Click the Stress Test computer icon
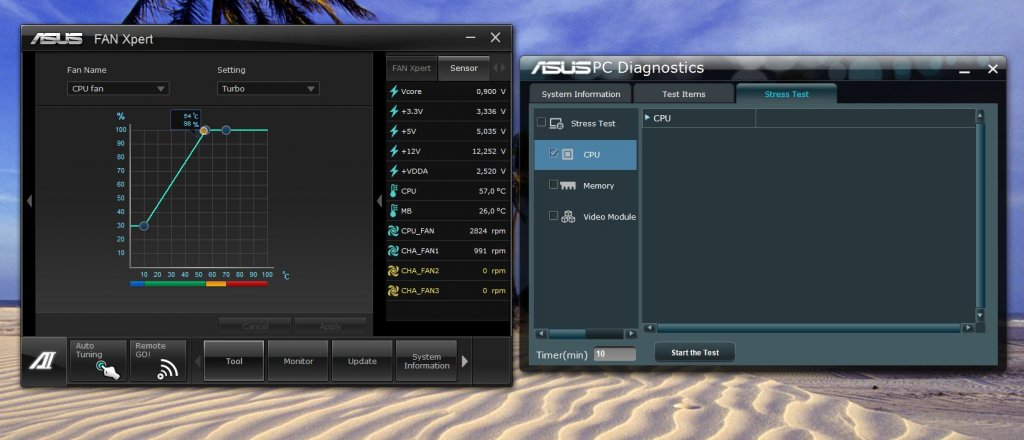This screenshot has height=440, width=1024. coord(556,123)
